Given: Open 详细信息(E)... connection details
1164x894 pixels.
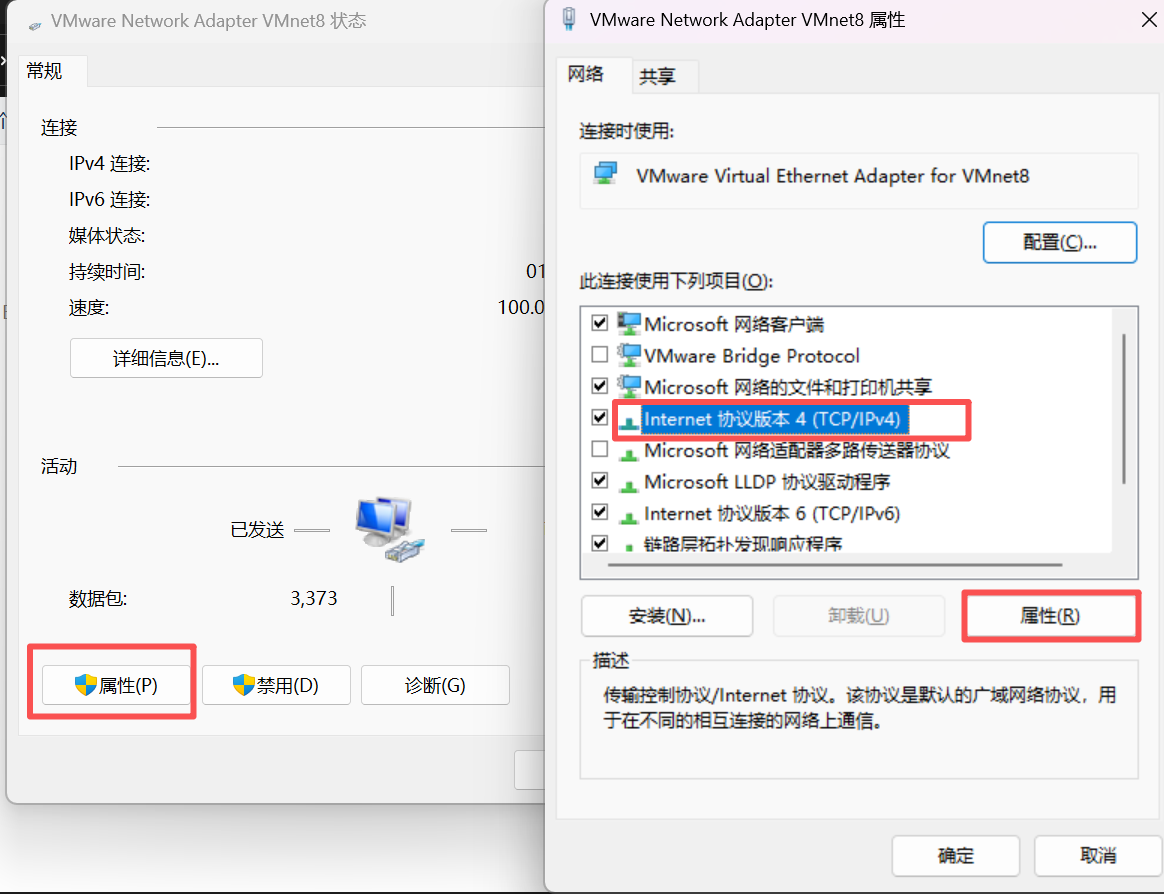Looking at the screenshot, I should (166, 359).
